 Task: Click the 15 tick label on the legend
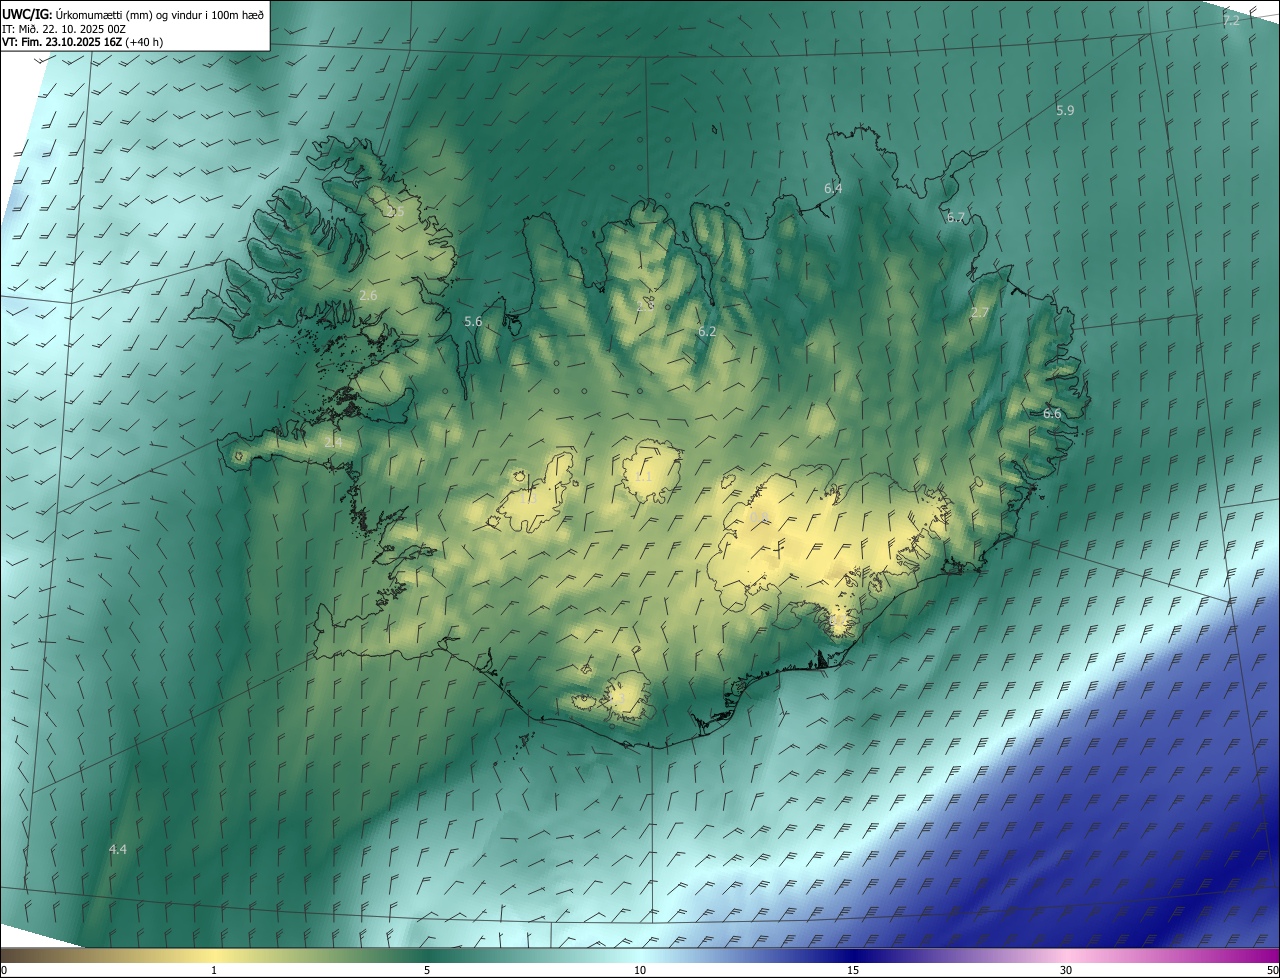(853, 970)
